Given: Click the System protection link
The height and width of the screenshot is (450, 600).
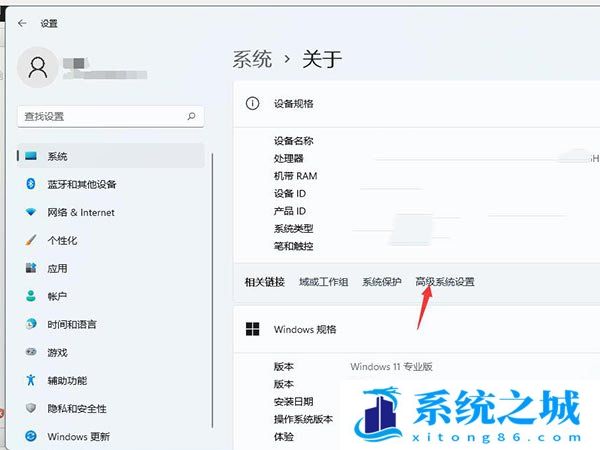Looking at the screenshot, I should pyautogui.click(x=381, y=282).
